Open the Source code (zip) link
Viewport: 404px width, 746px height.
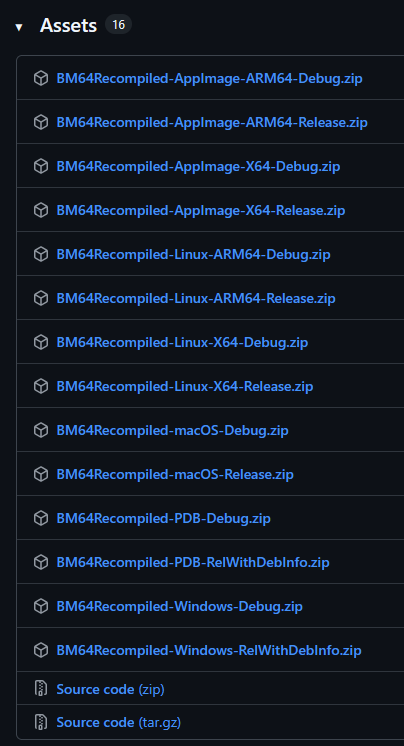(110, 689)
